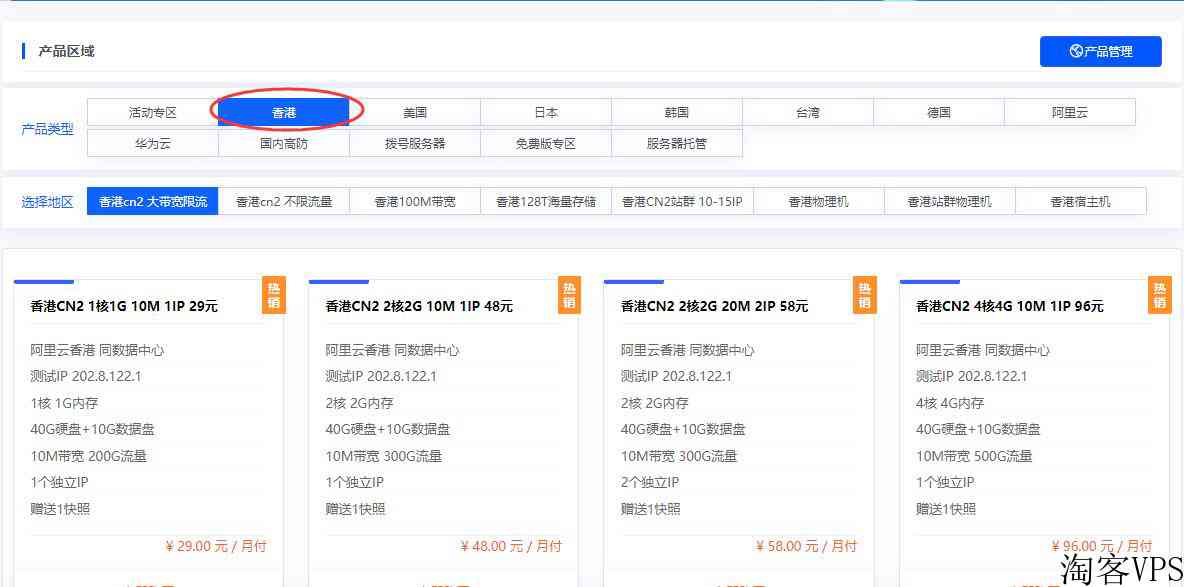Select the 香港 product type tab
The width and height of the screenshot is (1184, 587).
(284, 113)
